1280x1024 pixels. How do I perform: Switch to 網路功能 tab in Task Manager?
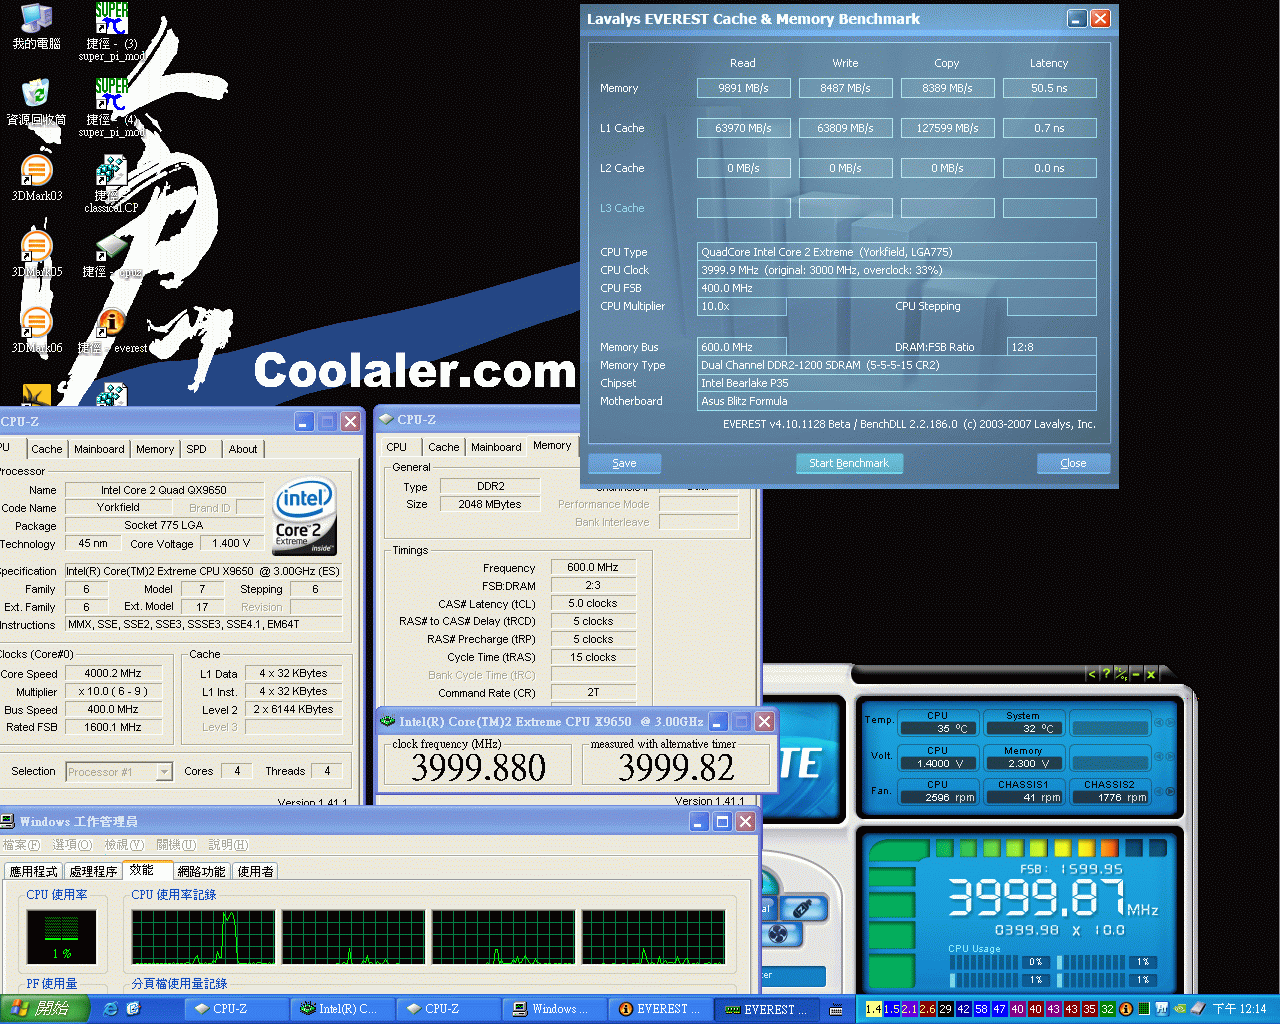[x=202, y=871]
